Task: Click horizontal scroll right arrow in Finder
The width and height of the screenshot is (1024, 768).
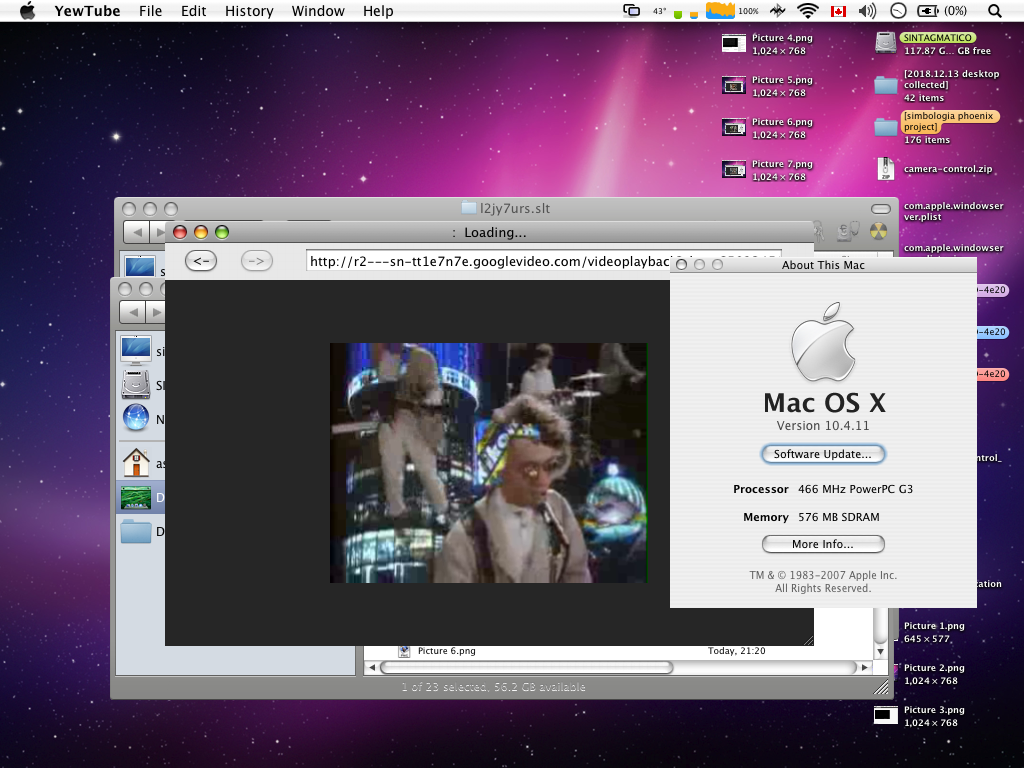Action: coord(865,667)
